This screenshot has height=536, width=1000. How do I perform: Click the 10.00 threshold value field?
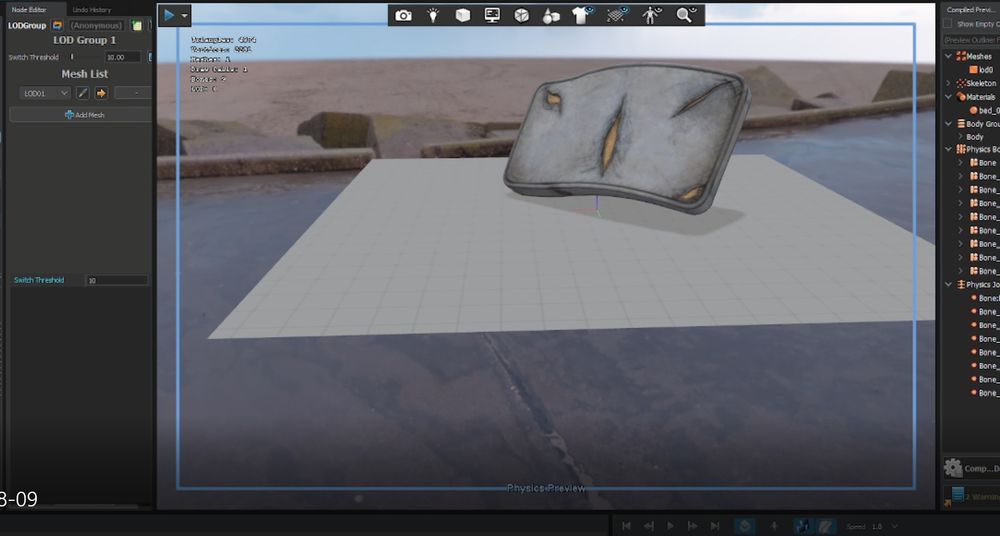coord(122,57)
